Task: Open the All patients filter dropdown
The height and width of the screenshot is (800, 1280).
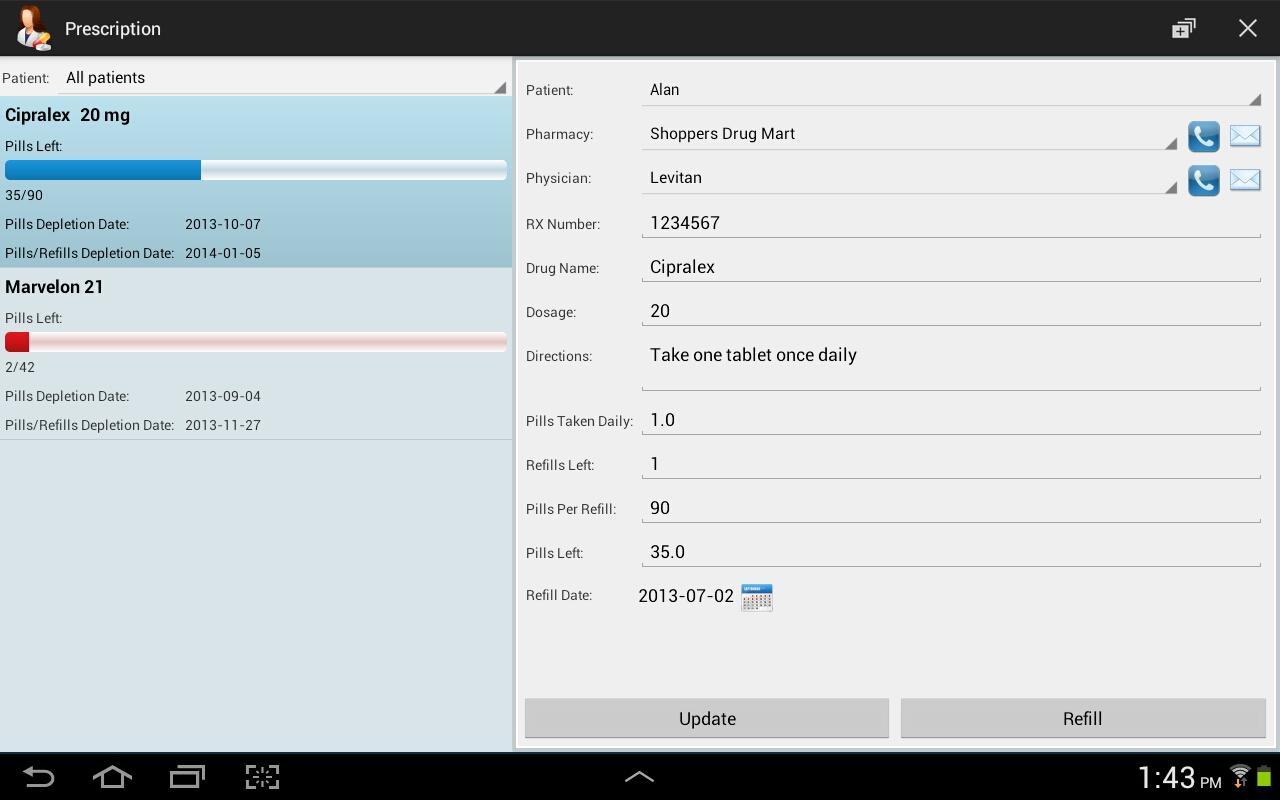Action: pyautogui.click(x=283, y=78)
